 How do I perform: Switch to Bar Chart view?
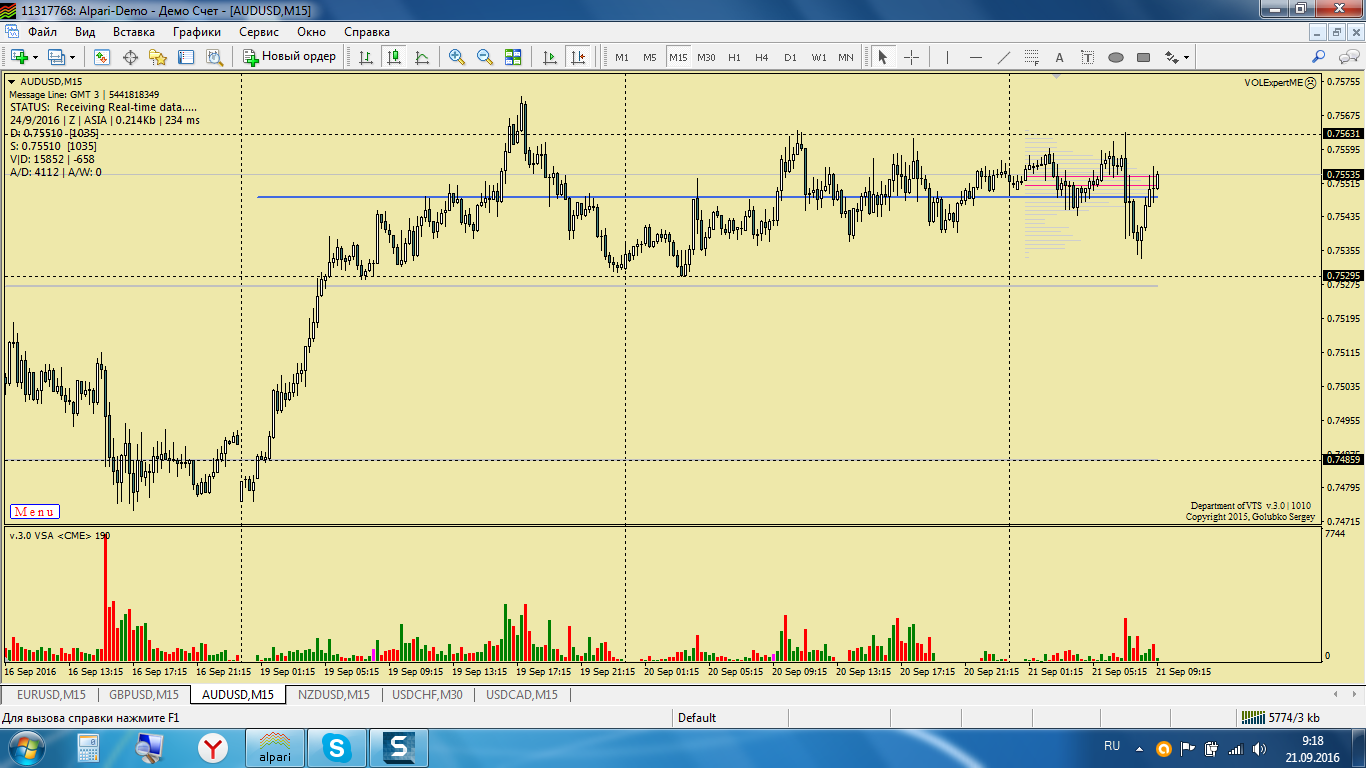click(x=366, y=57)
